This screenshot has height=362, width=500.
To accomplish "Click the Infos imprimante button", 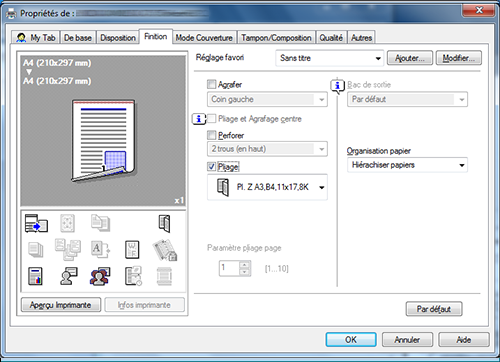I will (x=144, y=305).
